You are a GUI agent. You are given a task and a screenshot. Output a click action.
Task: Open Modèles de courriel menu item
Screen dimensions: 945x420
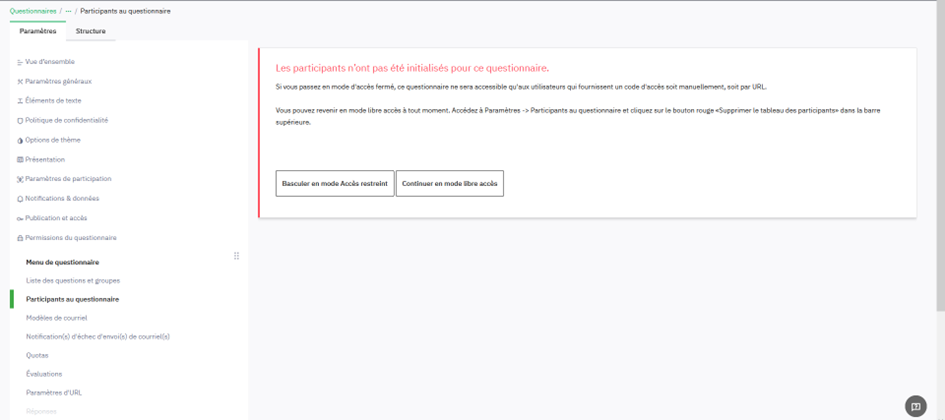point(56,318)
